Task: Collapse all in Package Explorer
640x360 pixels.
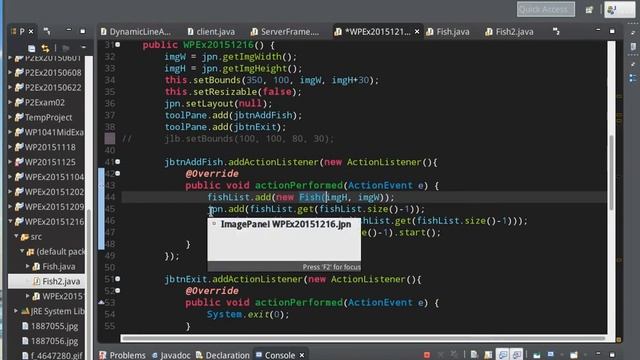Action: click(x=31, y=48)
